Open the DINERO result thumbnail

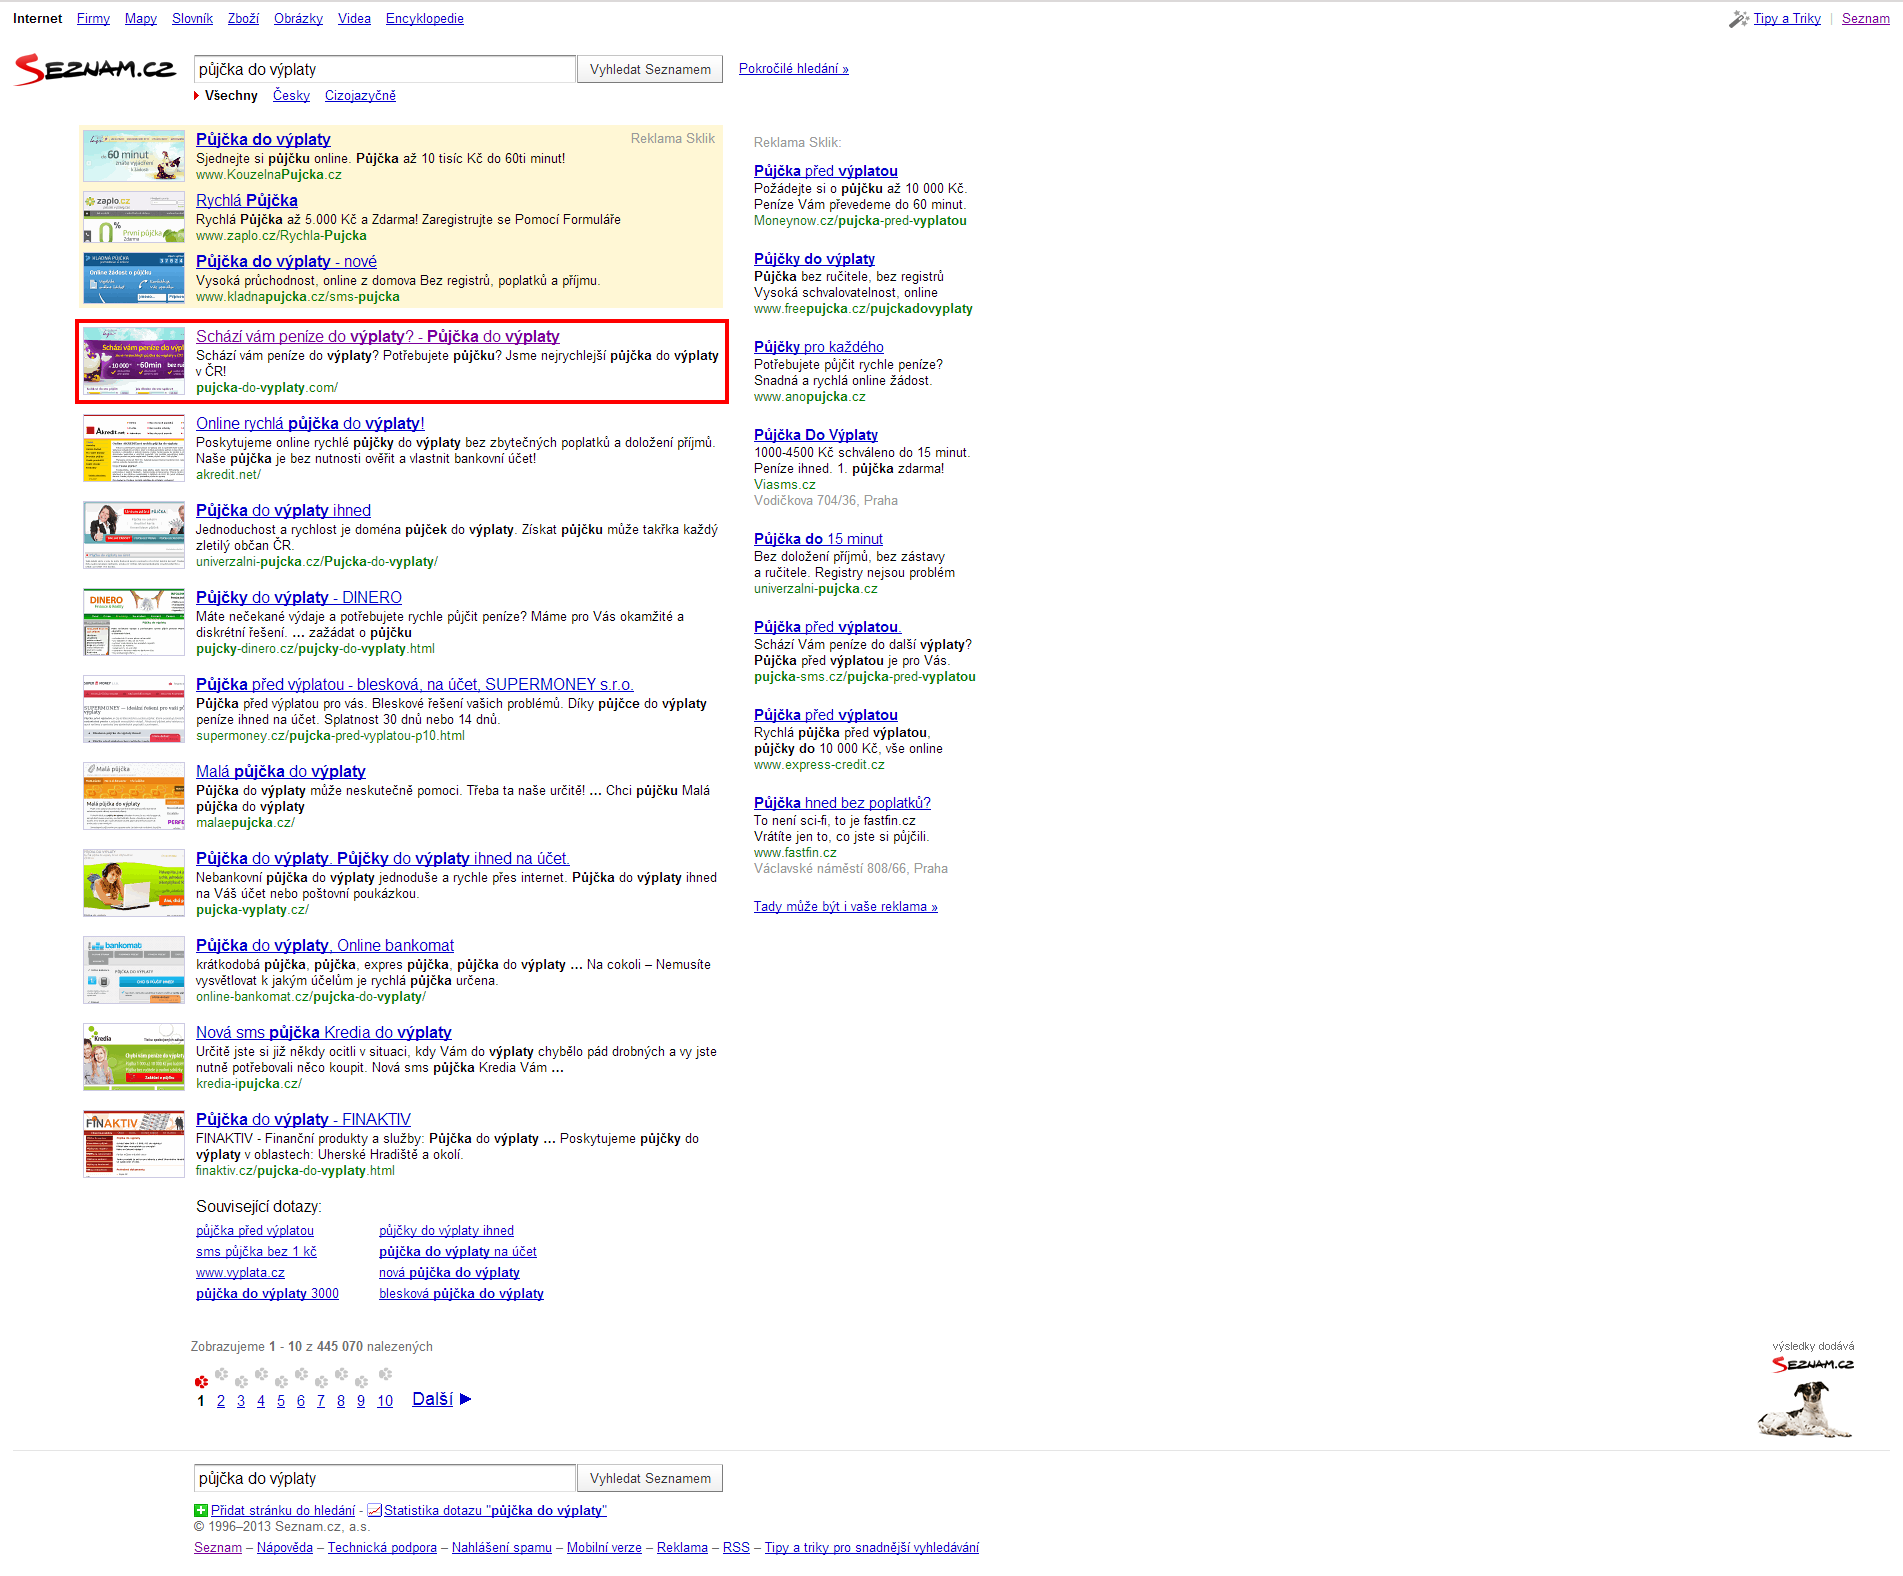point(134,622)
